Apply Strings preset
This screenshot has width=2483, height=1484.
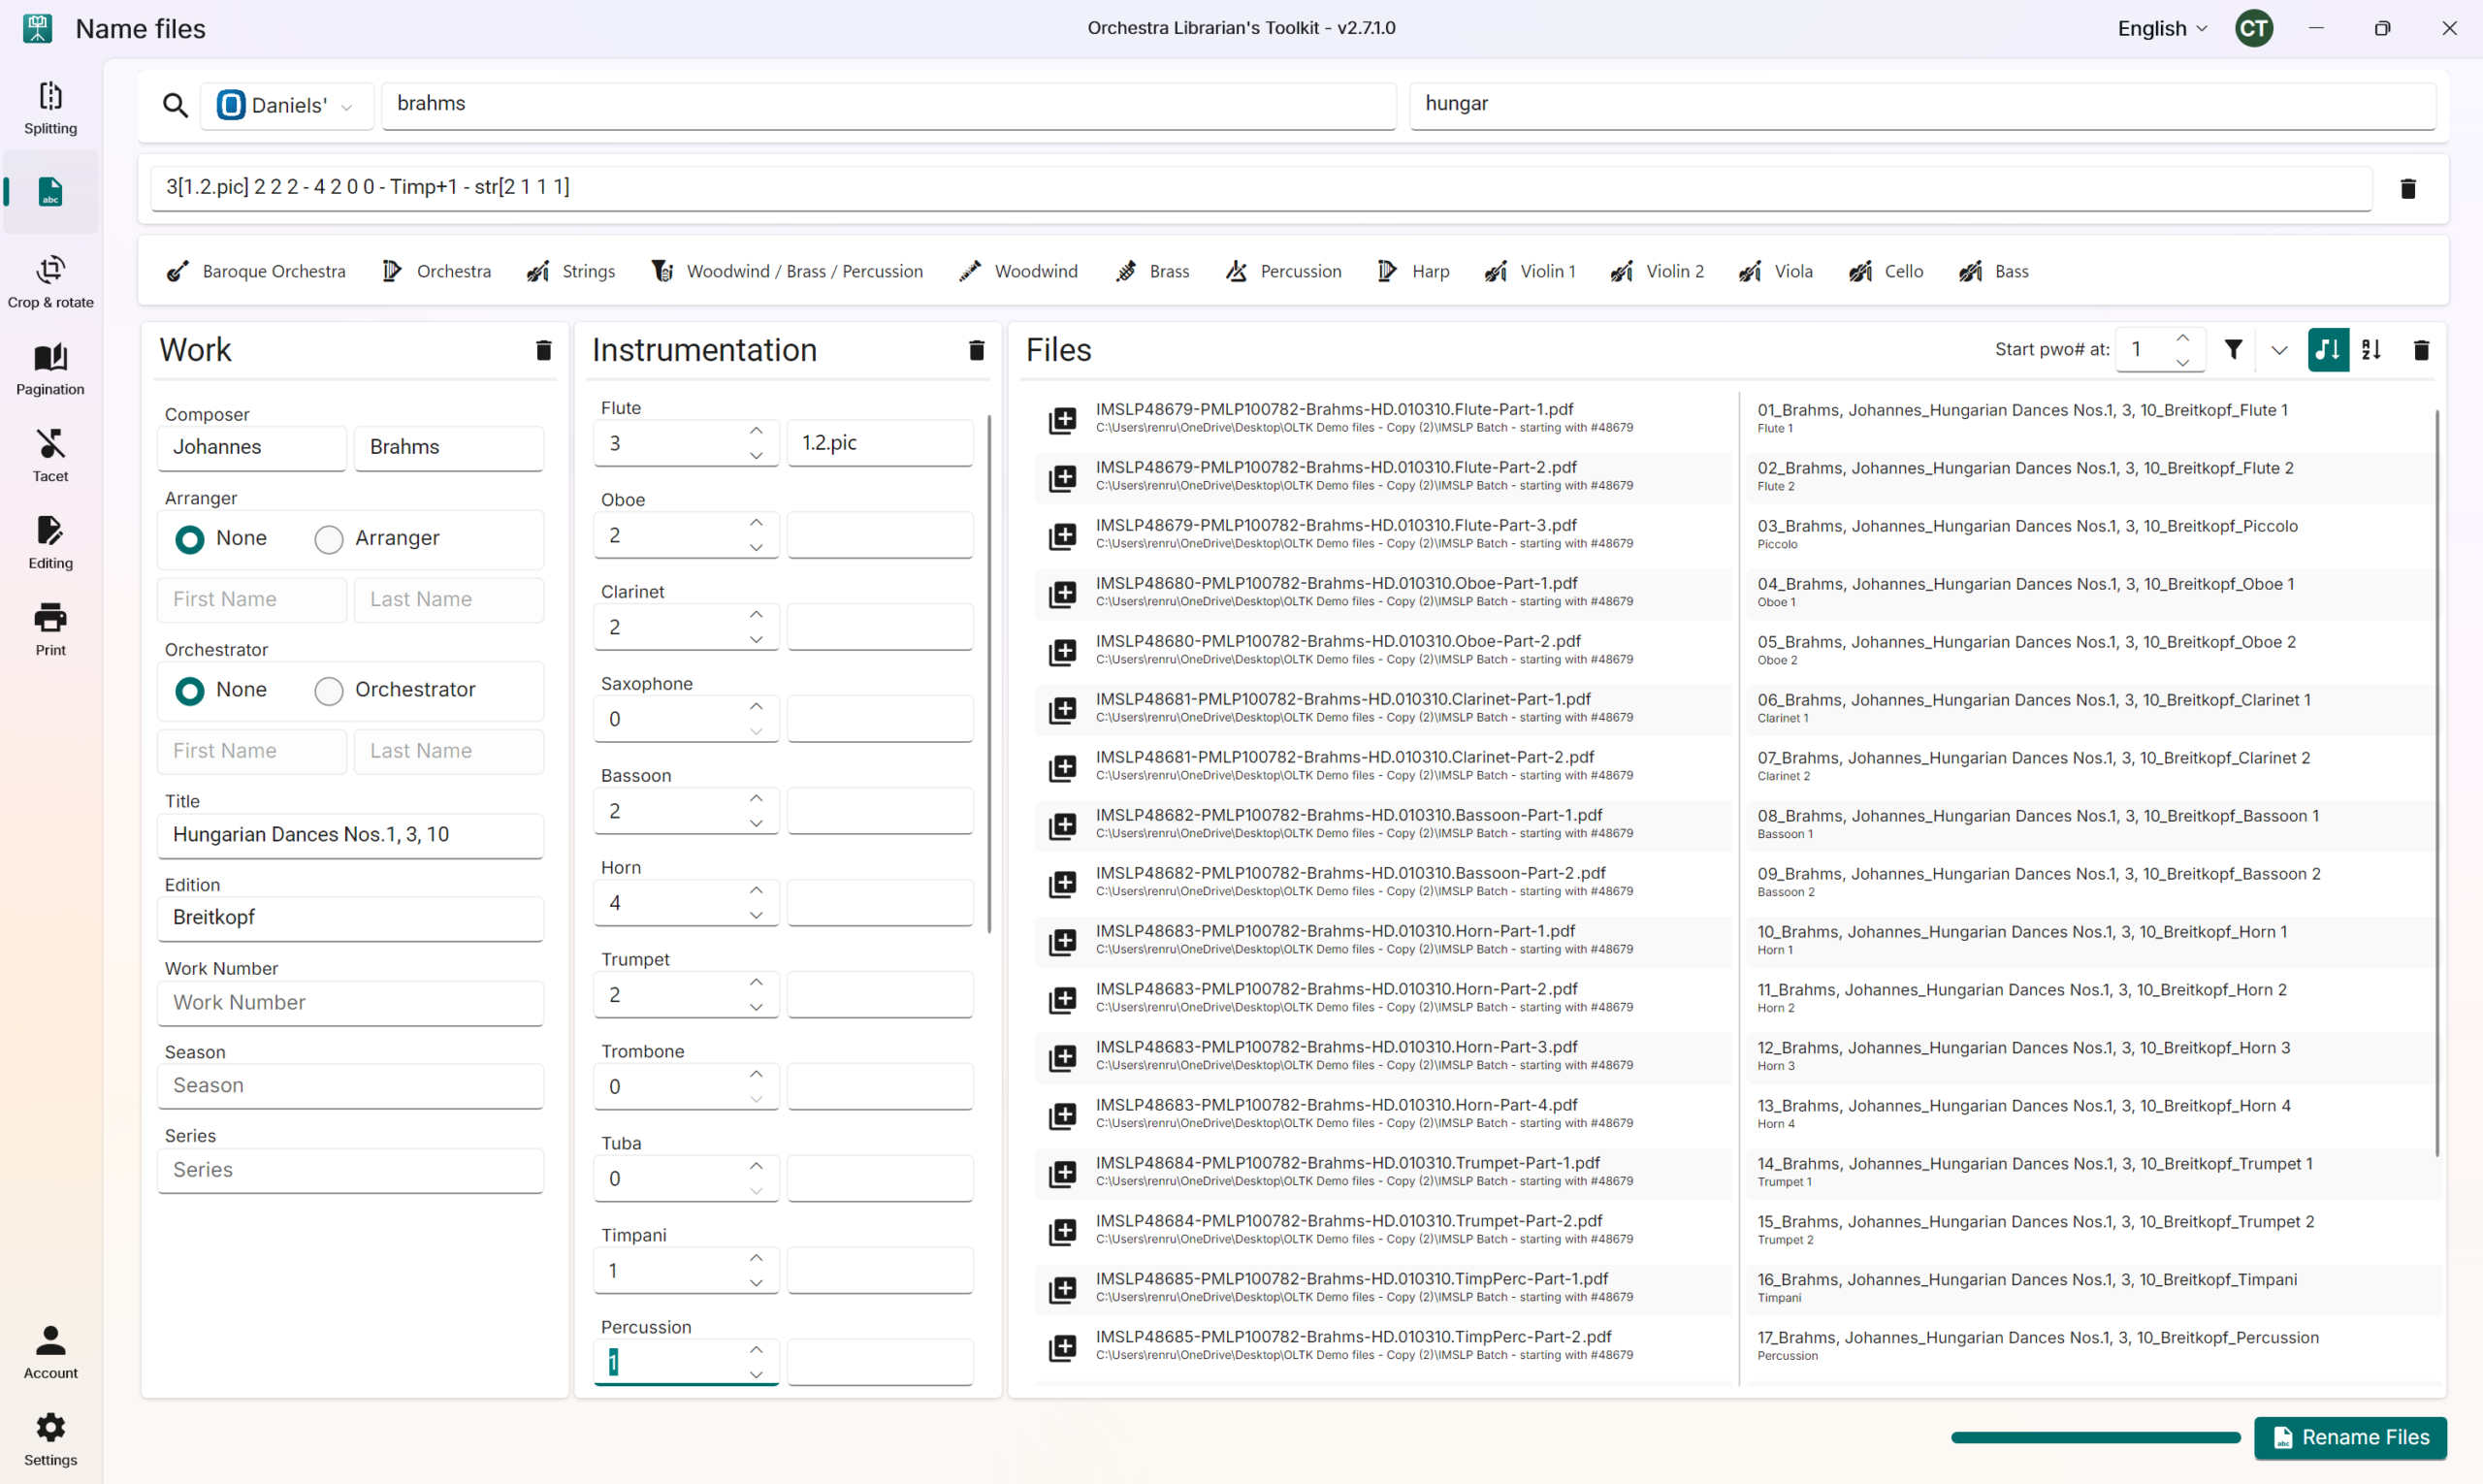[x=571, y=271]
